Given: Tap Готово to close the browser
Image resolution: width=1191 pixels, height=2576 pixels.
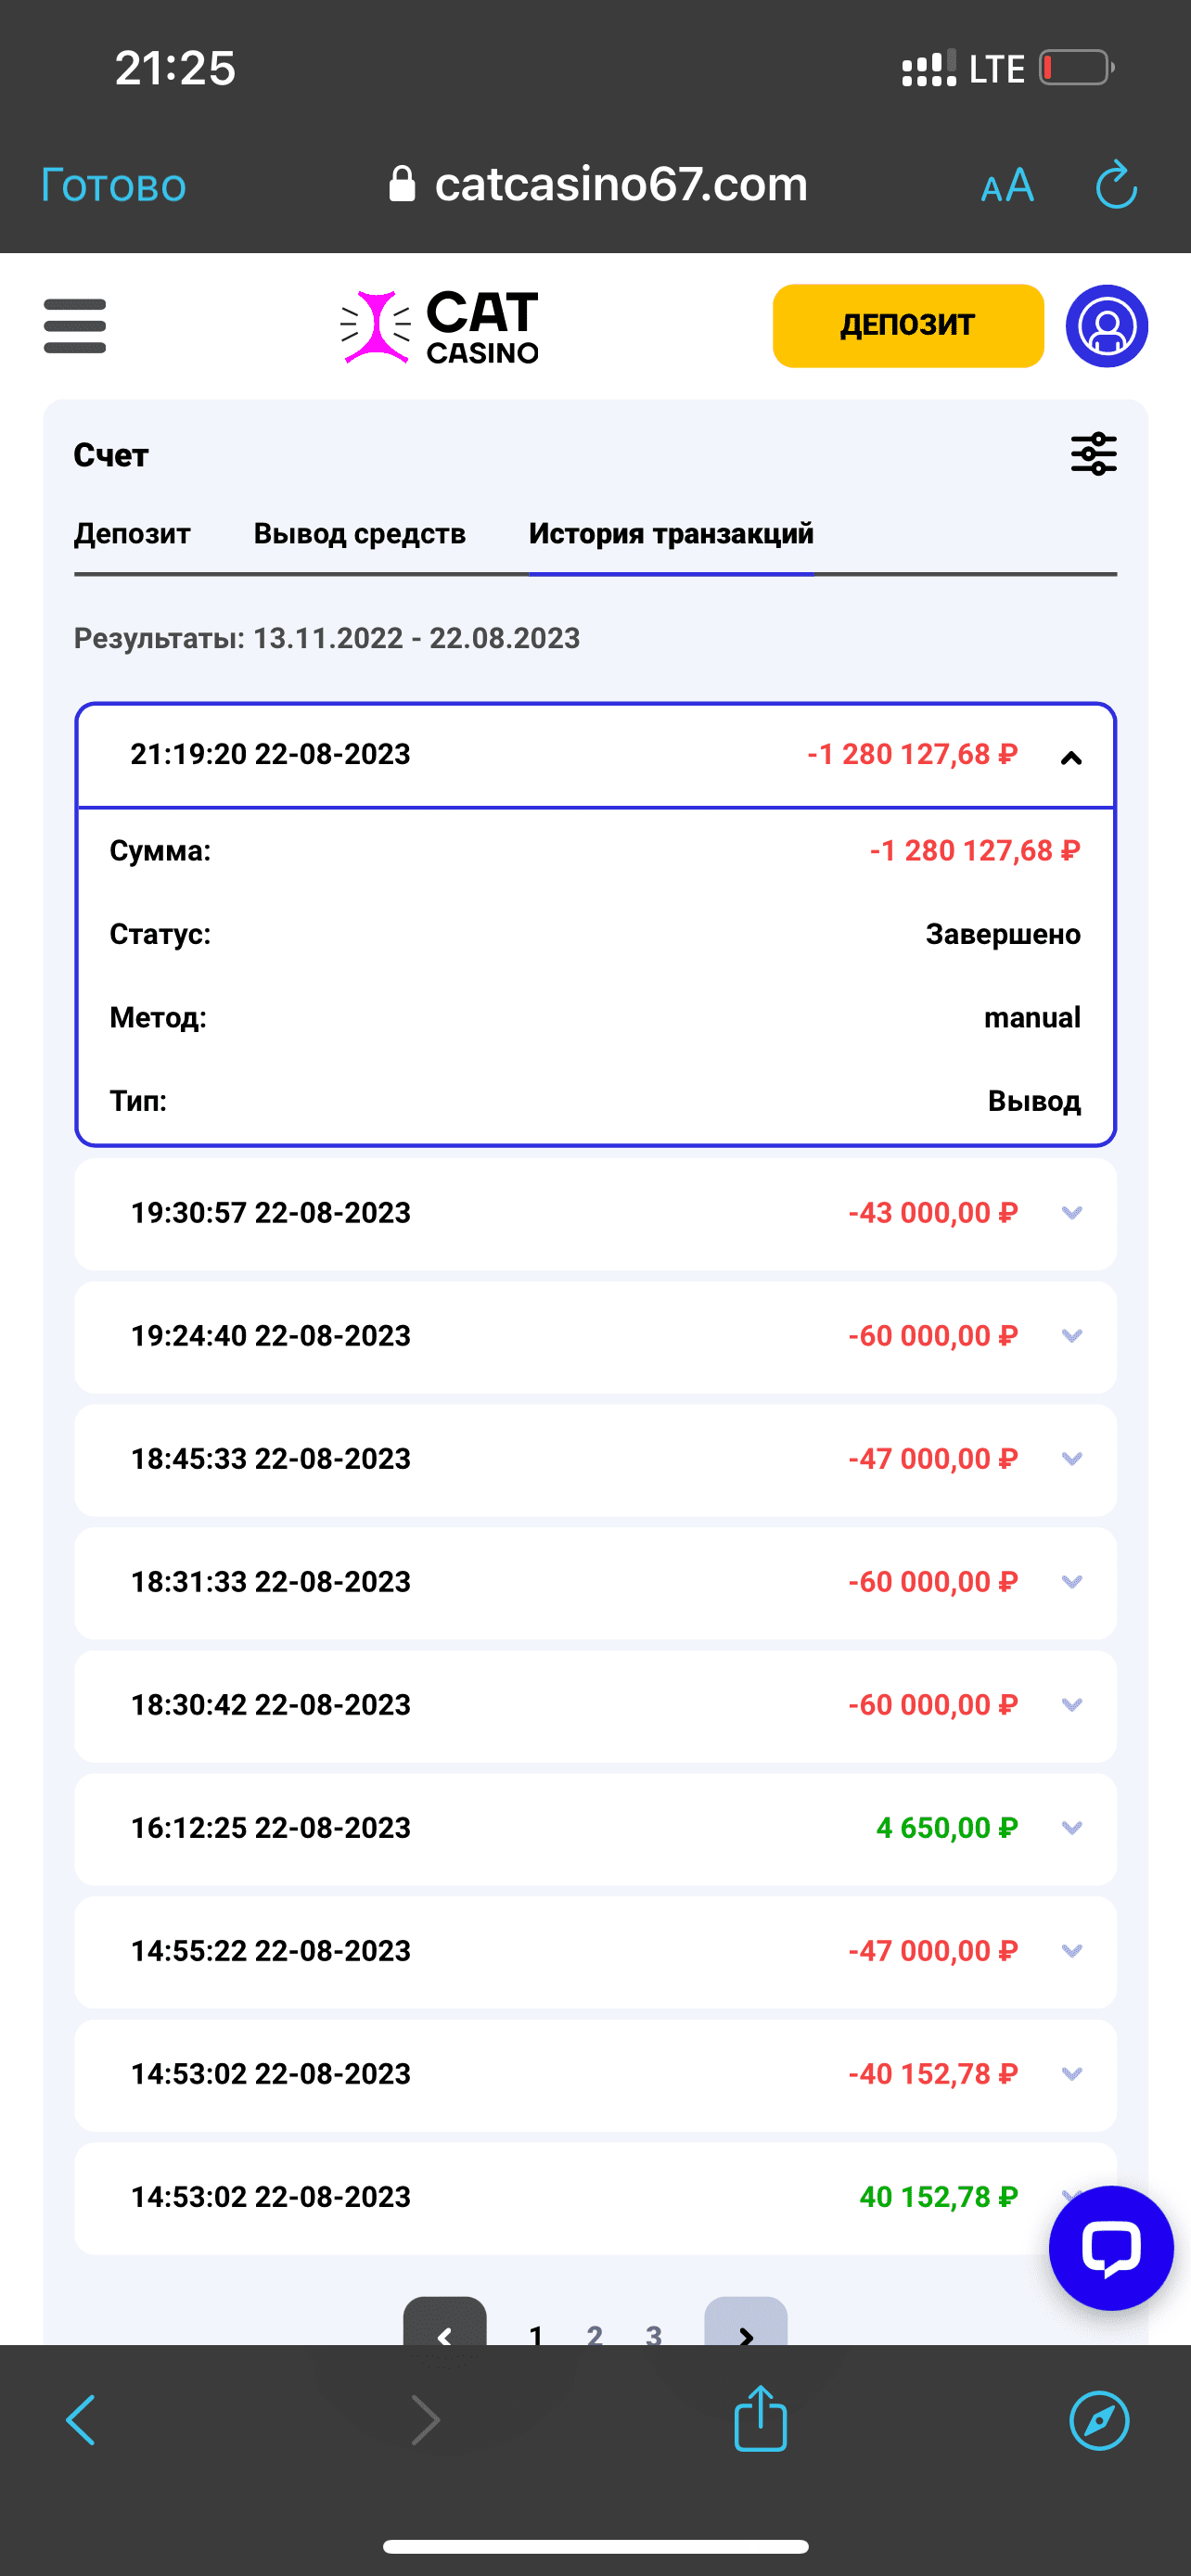Looking at the screenshot, I should pyautogui.click(x=113, y=186).
